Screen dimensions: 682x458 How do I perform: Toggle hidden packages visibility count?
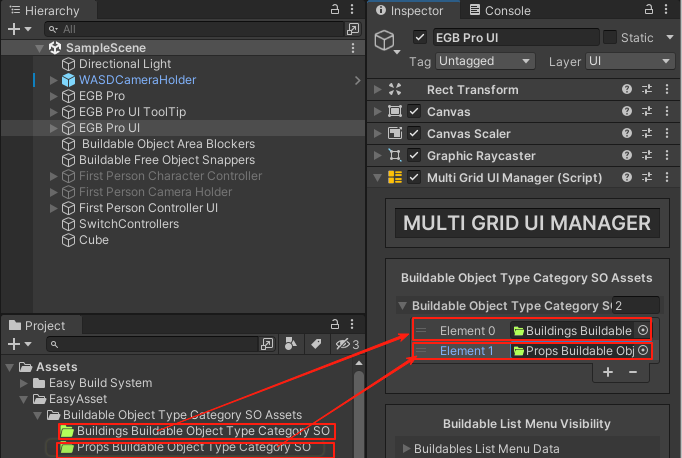[347, 344]
